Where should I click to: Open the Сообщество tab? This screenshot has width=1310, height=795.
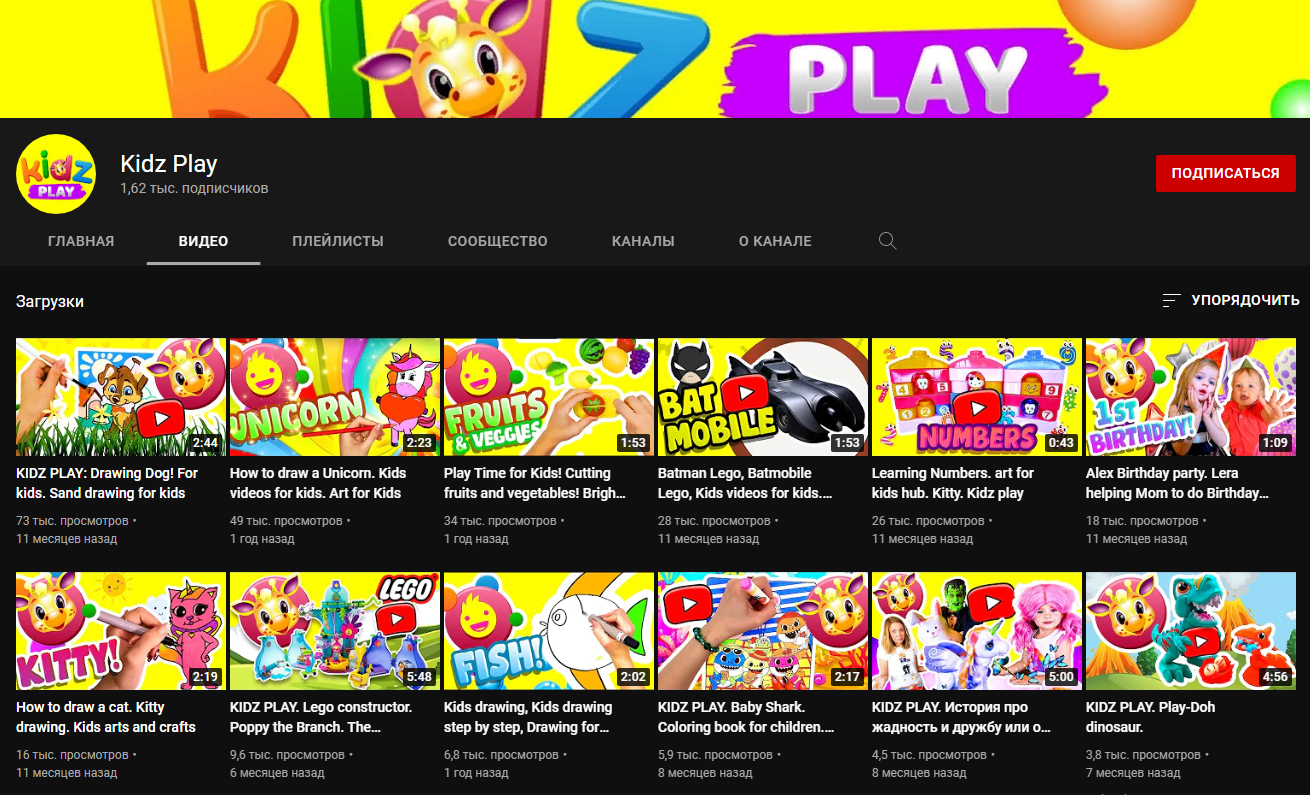pyautogui.click(x=498, y=241)
